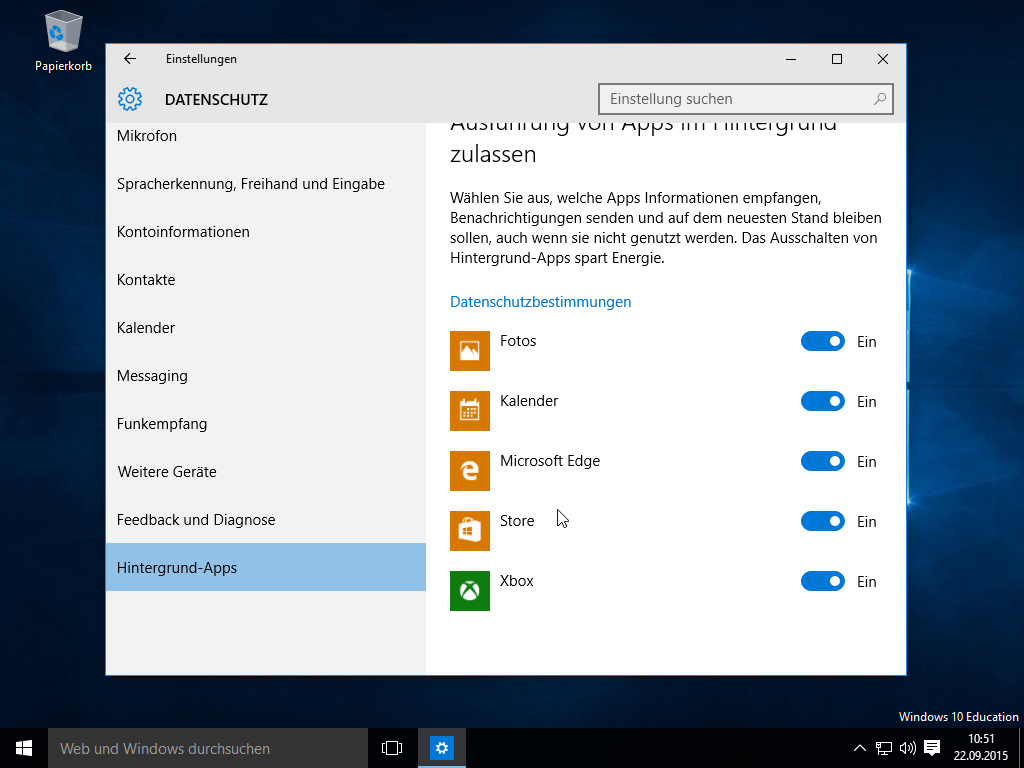Open the Papierkorb recycle bin icon
The image size is (1024, 768).
(x=63, y=40)
